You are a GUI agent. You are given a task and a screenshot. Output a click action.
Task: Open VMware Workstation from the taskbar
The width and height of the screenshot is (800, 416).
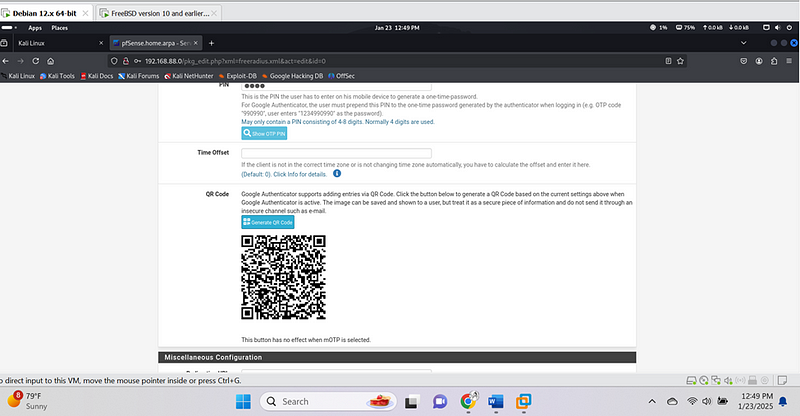tap(523, 402)
